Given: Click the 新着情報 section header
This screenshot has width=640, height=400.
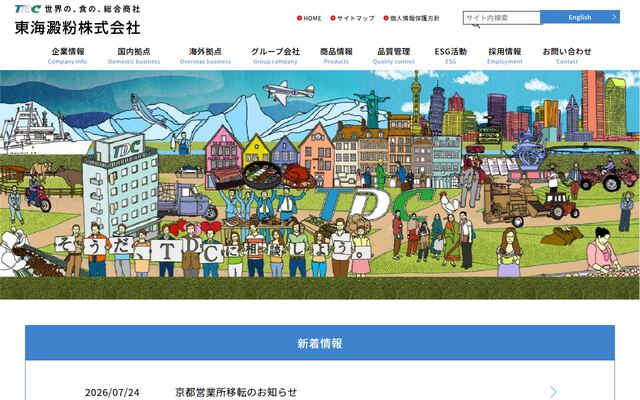Looking at the screenshot, I should [x=320, y=343].
